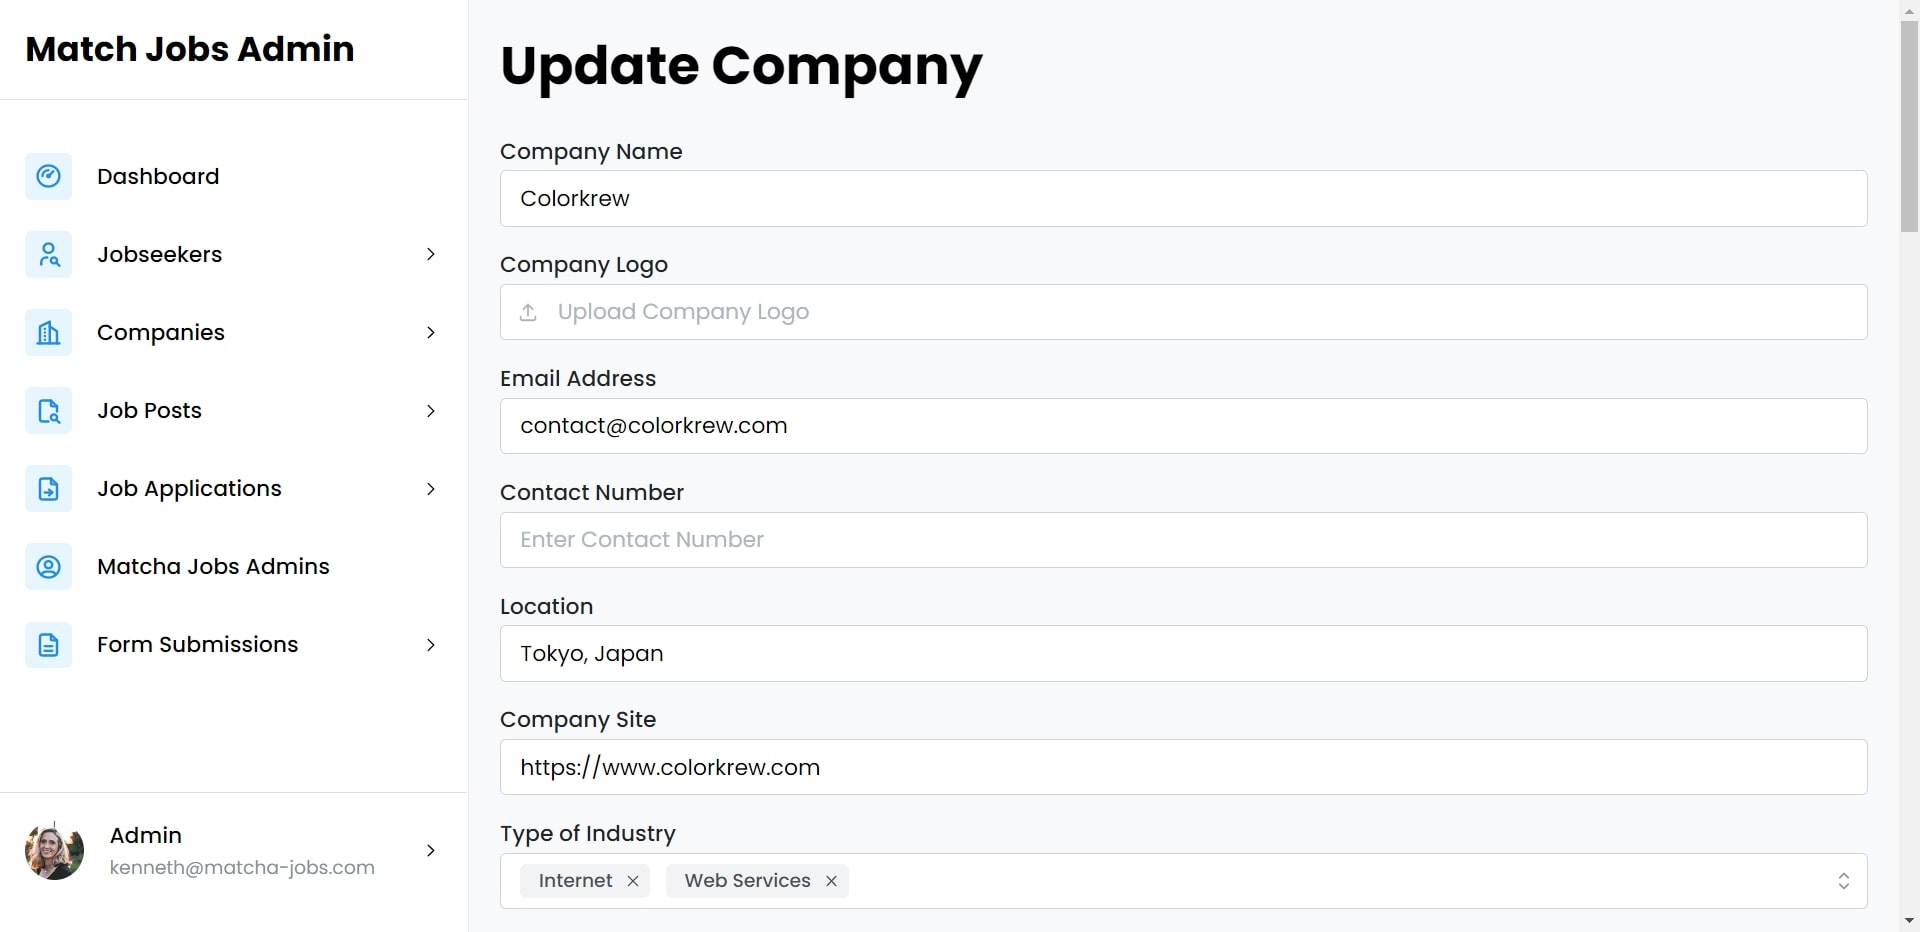
Task: Click the Dashboard gauge icon
Action: [x=48, y=176]
